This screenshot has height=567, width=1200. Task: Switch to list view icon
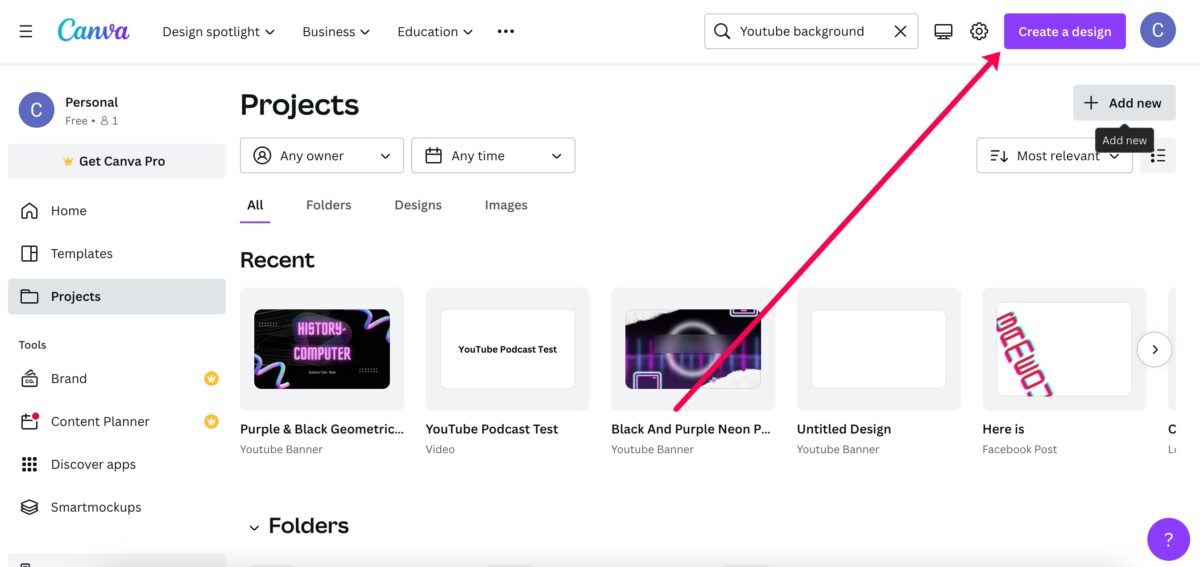pyautogui.click(x=1158, y=156)
